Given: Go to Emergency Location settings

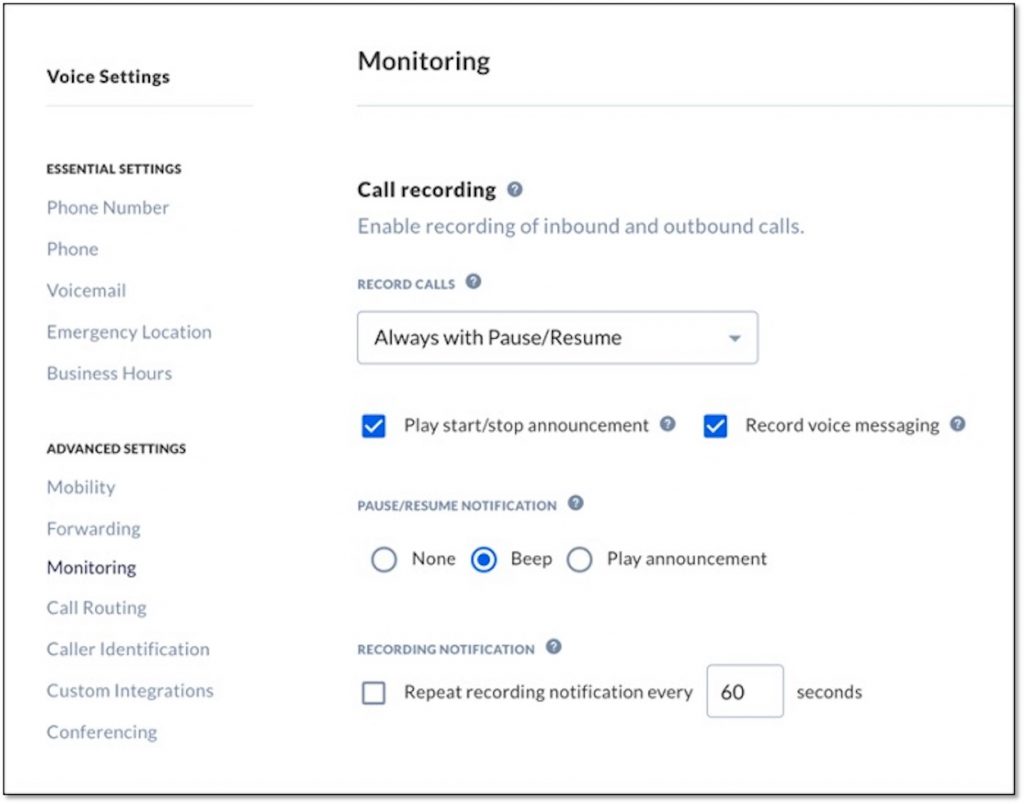Looking at the screenshot, I should point(128,331).
